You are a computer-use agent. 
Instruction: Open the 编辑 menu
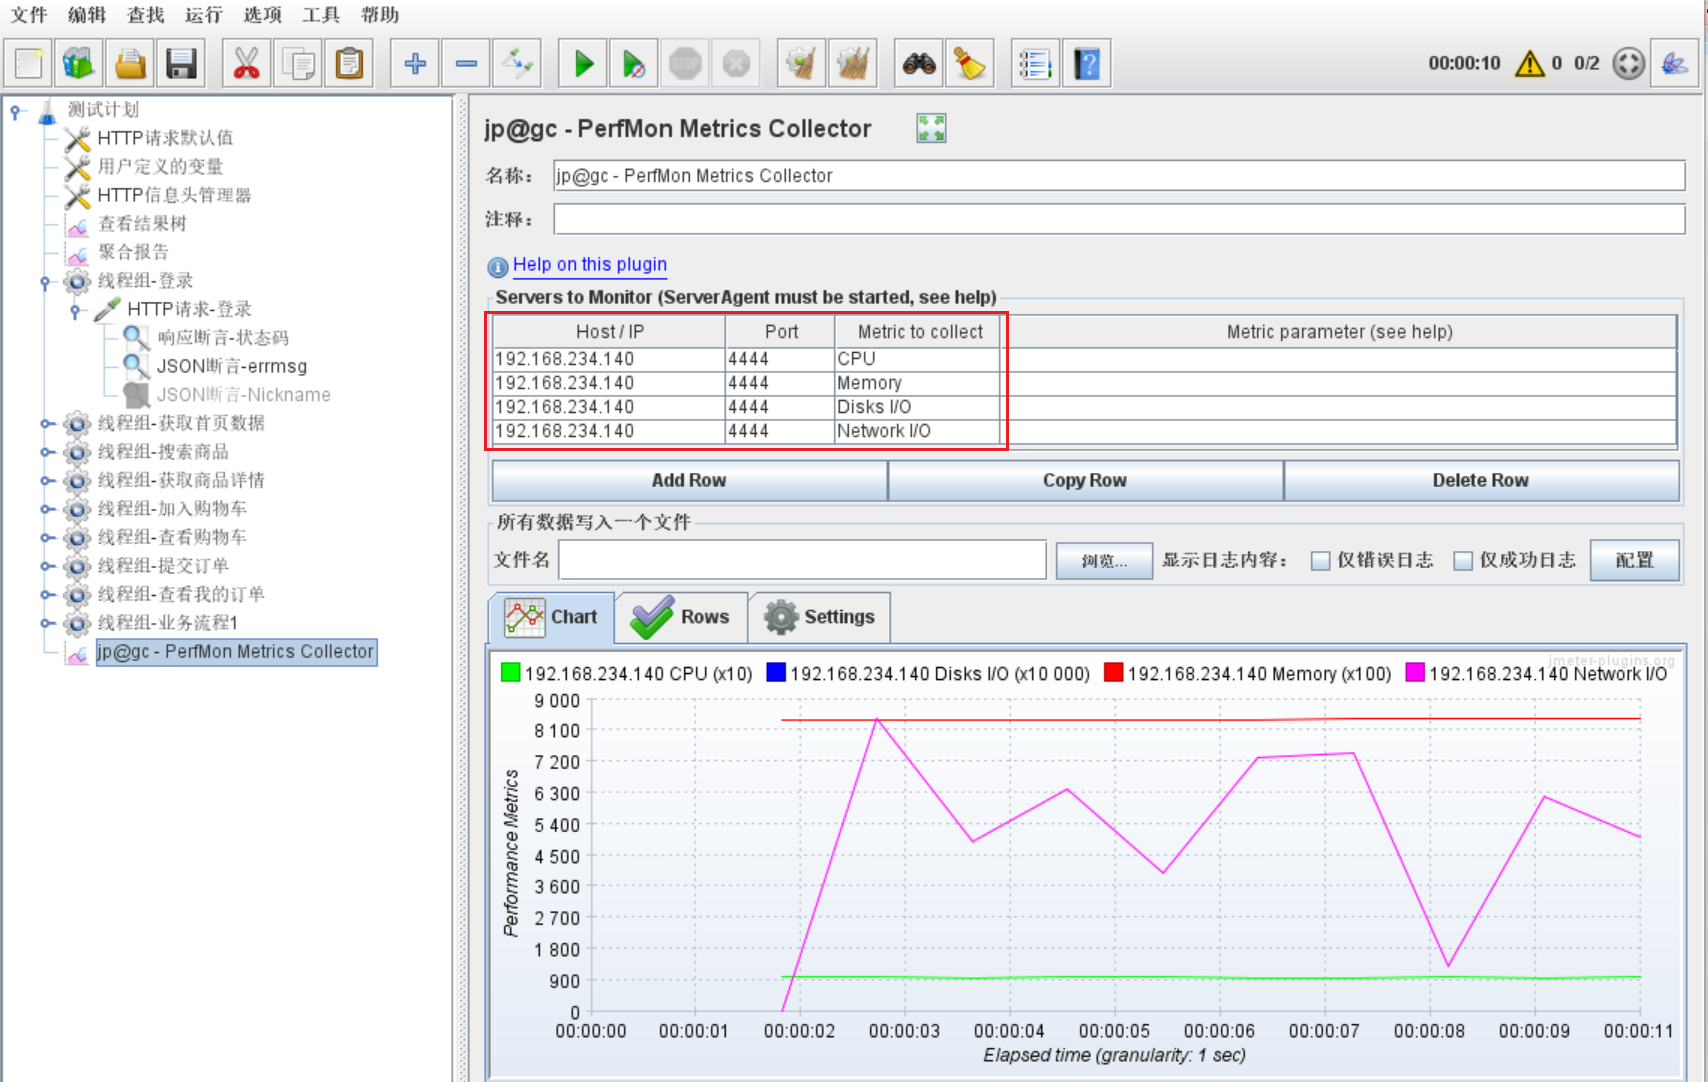coord(87,15)
